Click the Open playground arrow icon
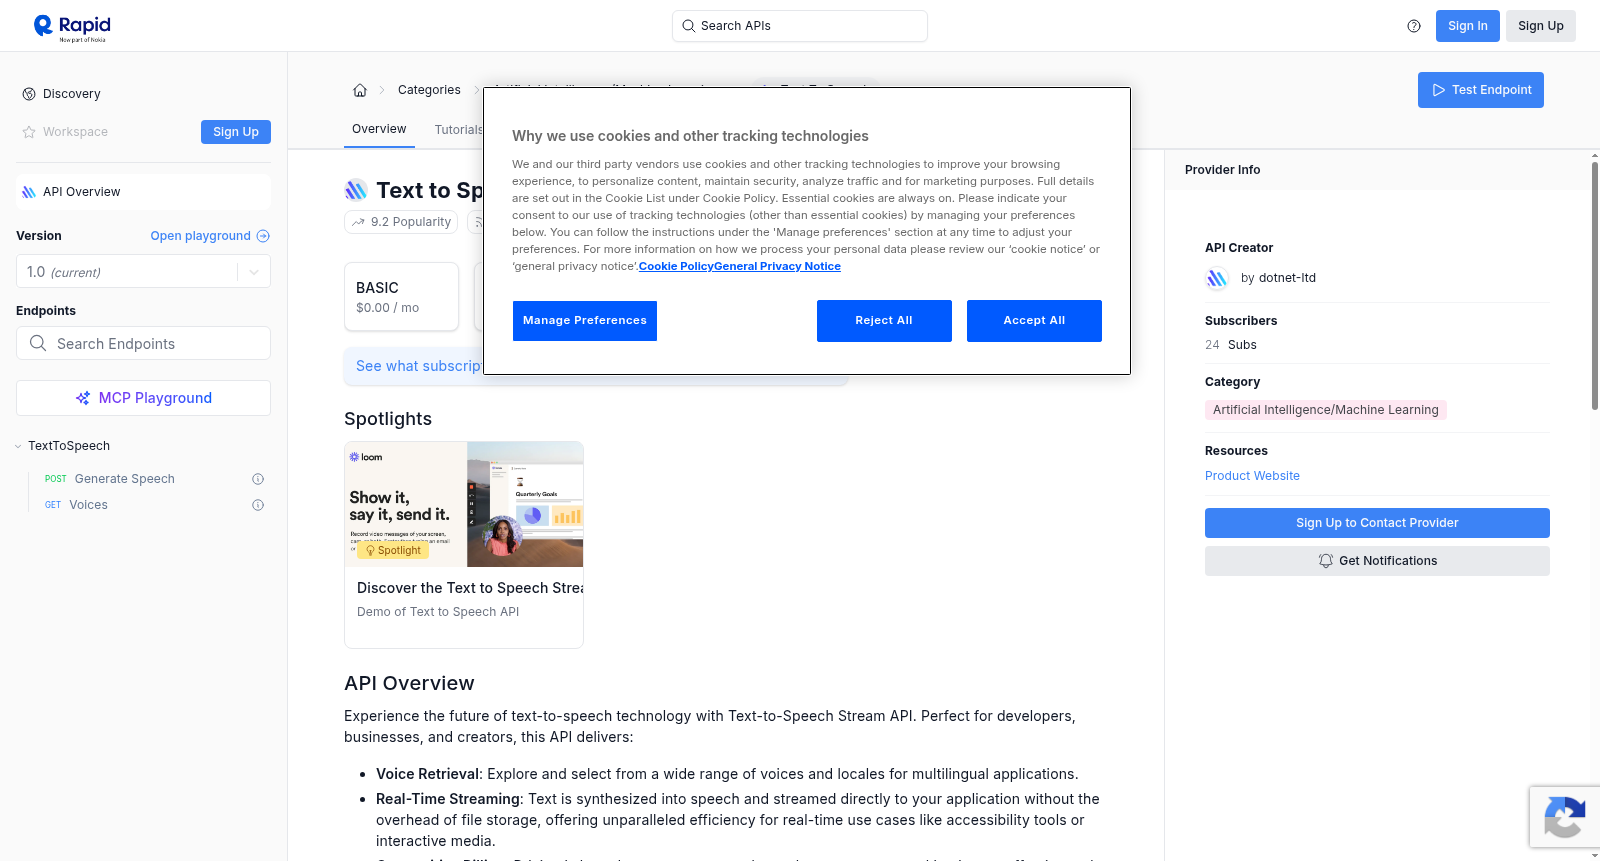Screen dimensions: 1600x861 [263, 236]
